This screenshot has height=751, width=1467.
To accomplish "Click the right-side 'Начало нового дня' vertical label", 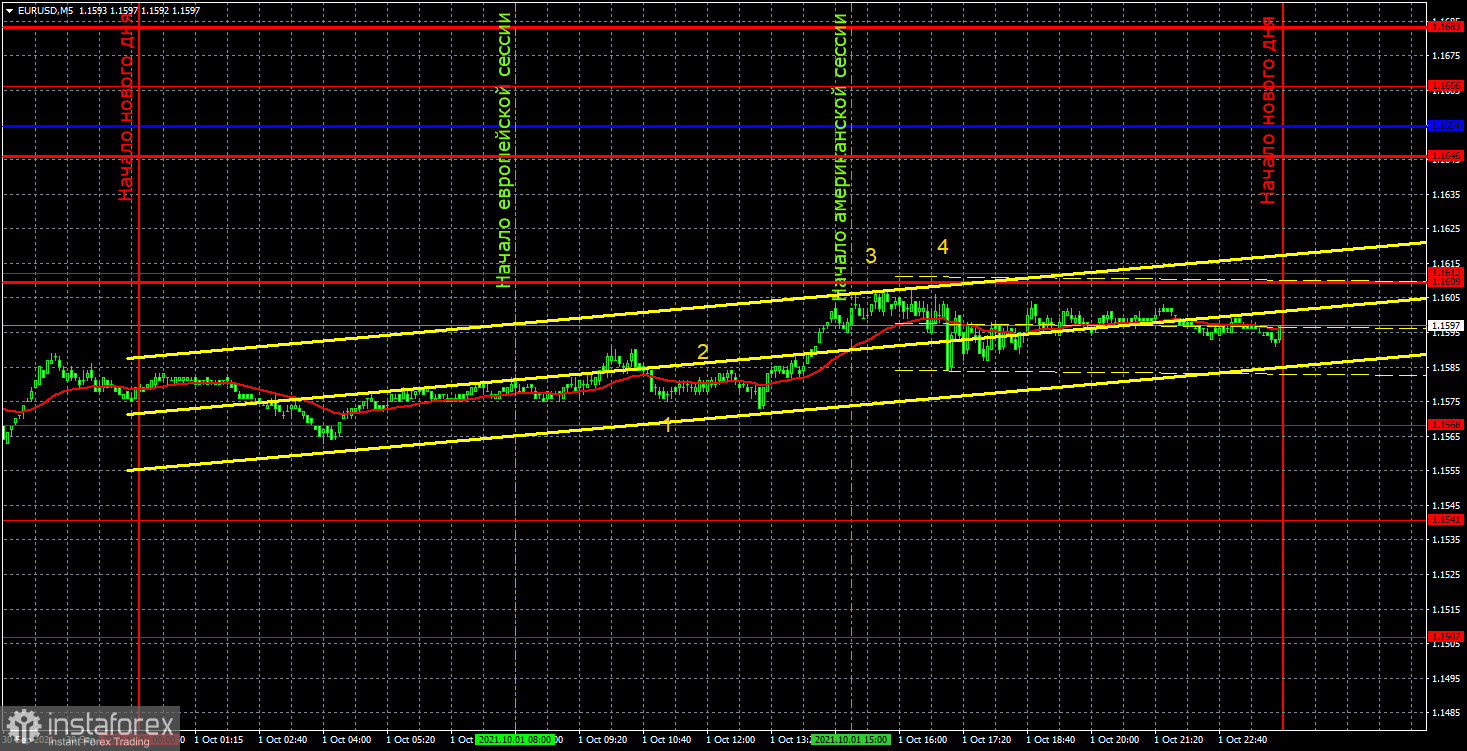I will pos(1268,110).
